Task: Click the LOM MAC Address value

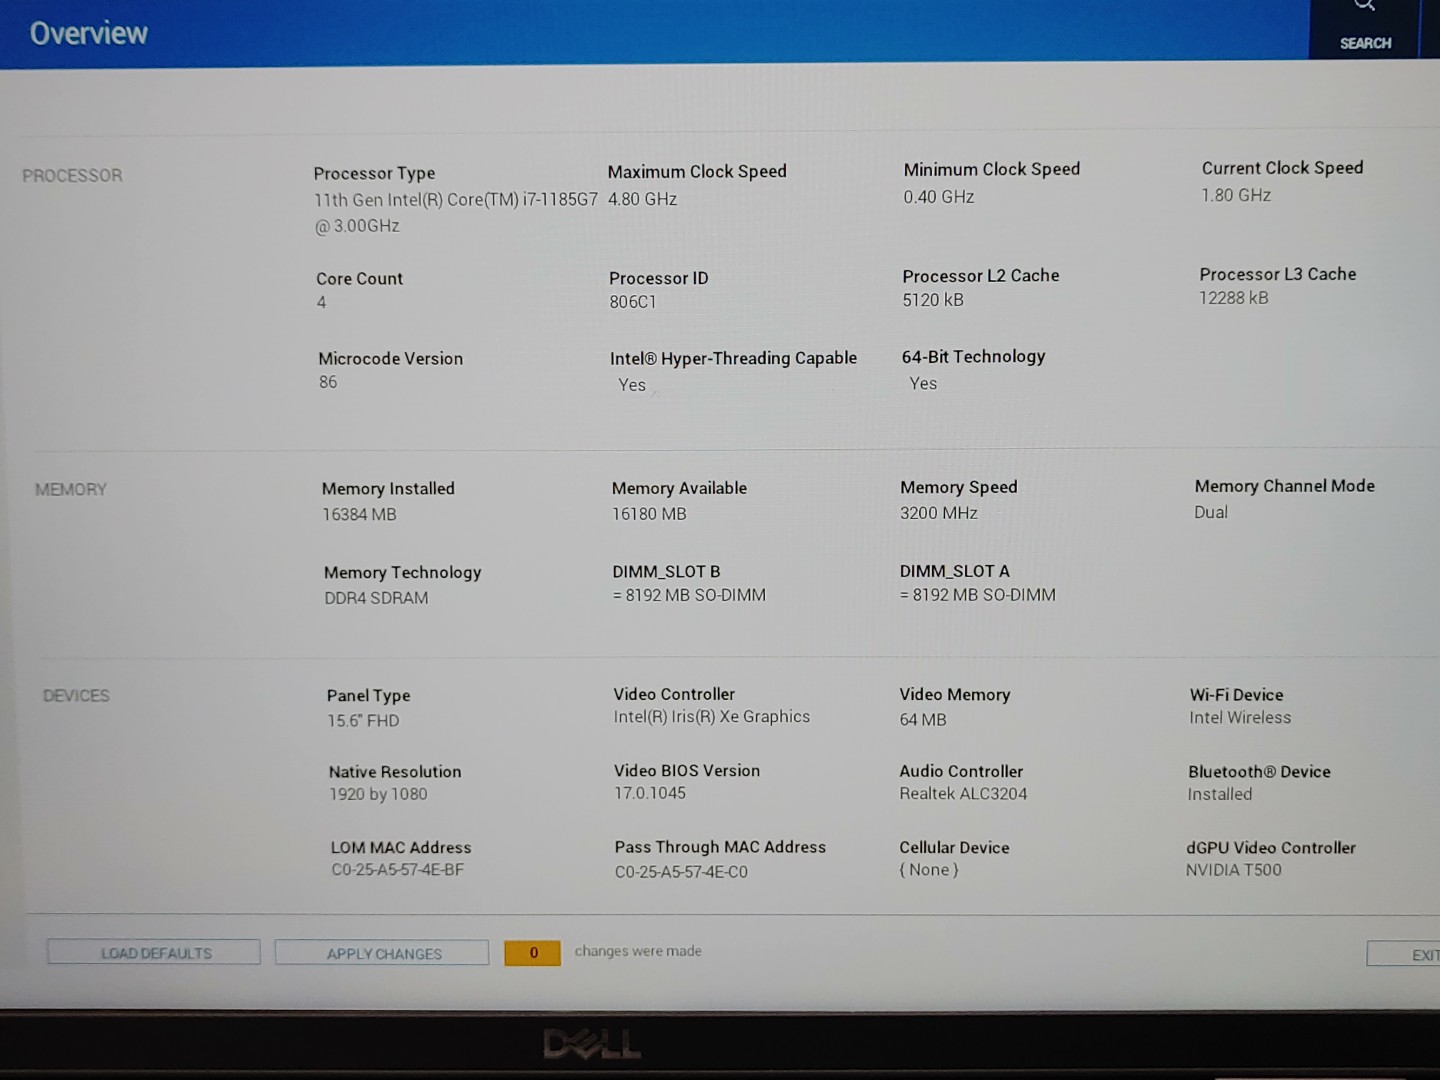Action: 397,870
